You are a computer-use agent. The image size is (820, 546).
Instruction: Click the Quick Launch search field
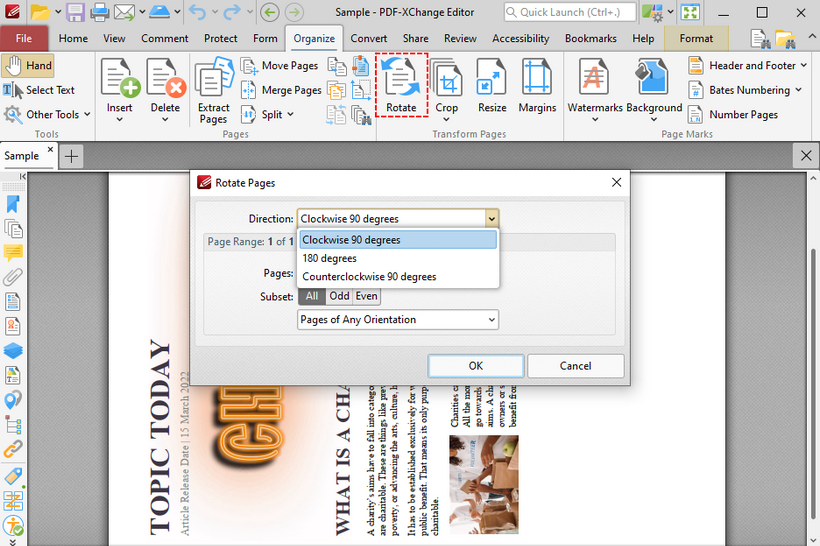point(570,12)
